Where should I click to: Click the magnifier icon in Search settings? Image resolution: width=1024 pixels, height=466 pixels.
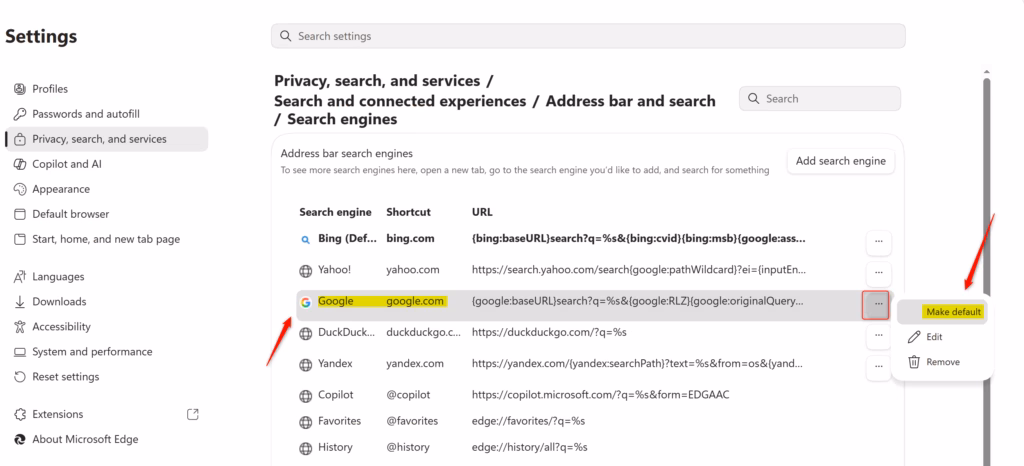[x=285, y=36]
